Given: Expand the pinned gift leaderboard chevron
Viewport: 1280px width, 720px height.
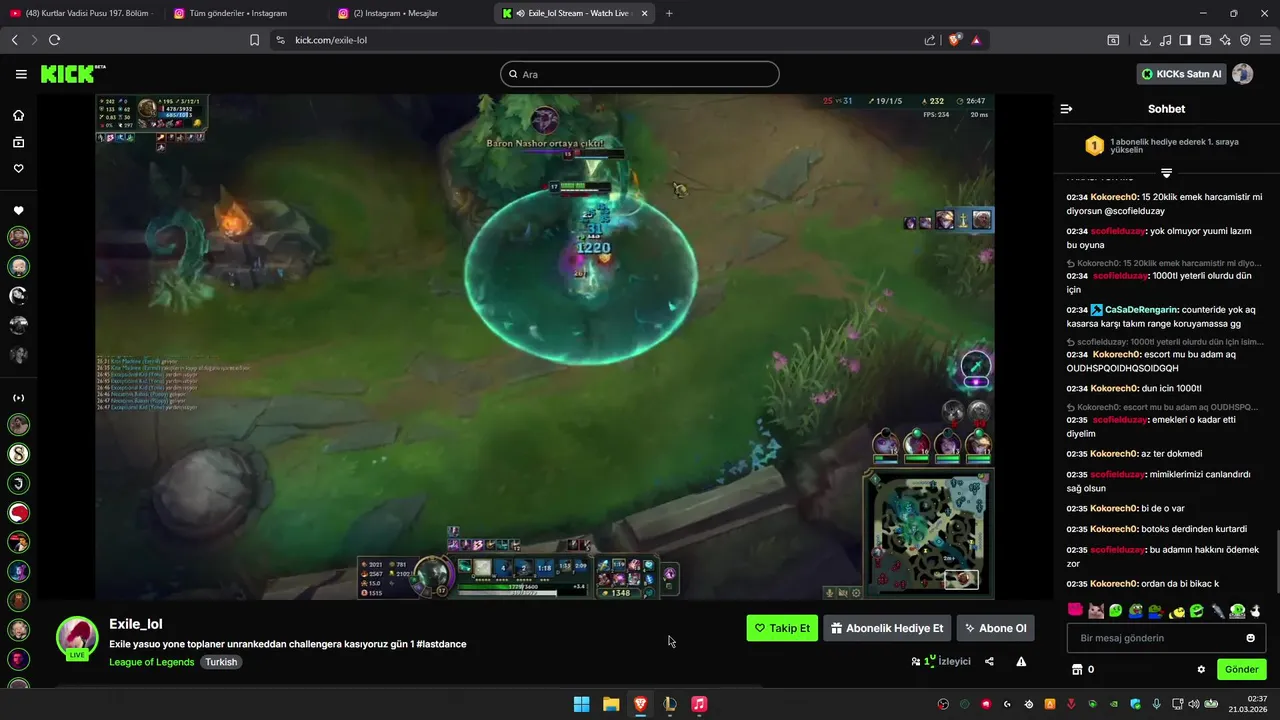Looking at the screenshot, I should pos(1166,173).
